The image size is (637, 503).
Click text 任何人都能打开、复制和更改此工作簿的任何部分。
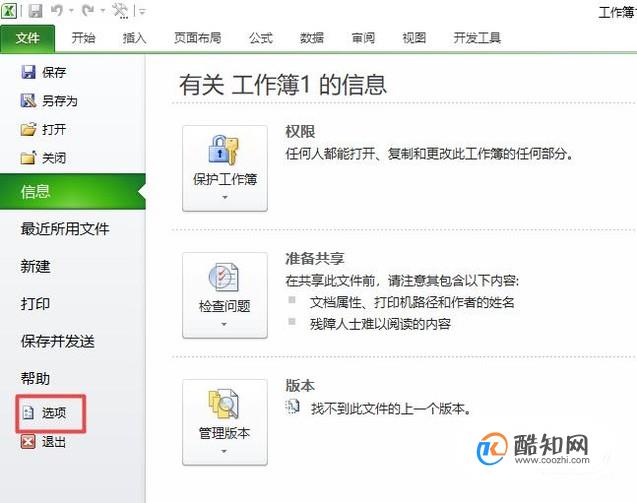point(430,154)
